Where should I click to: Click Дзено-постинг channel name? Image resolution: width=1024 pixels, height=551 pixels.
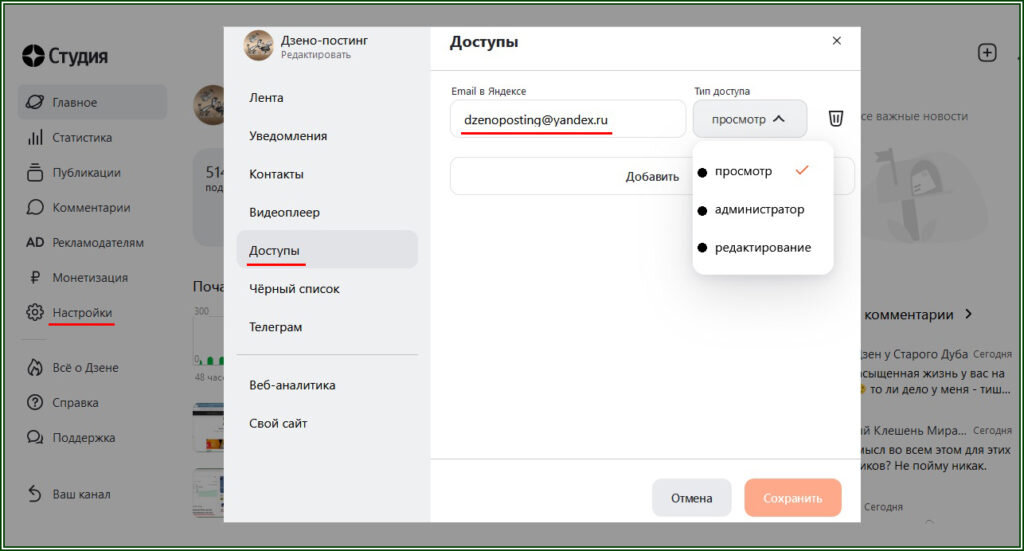[324, 40]
